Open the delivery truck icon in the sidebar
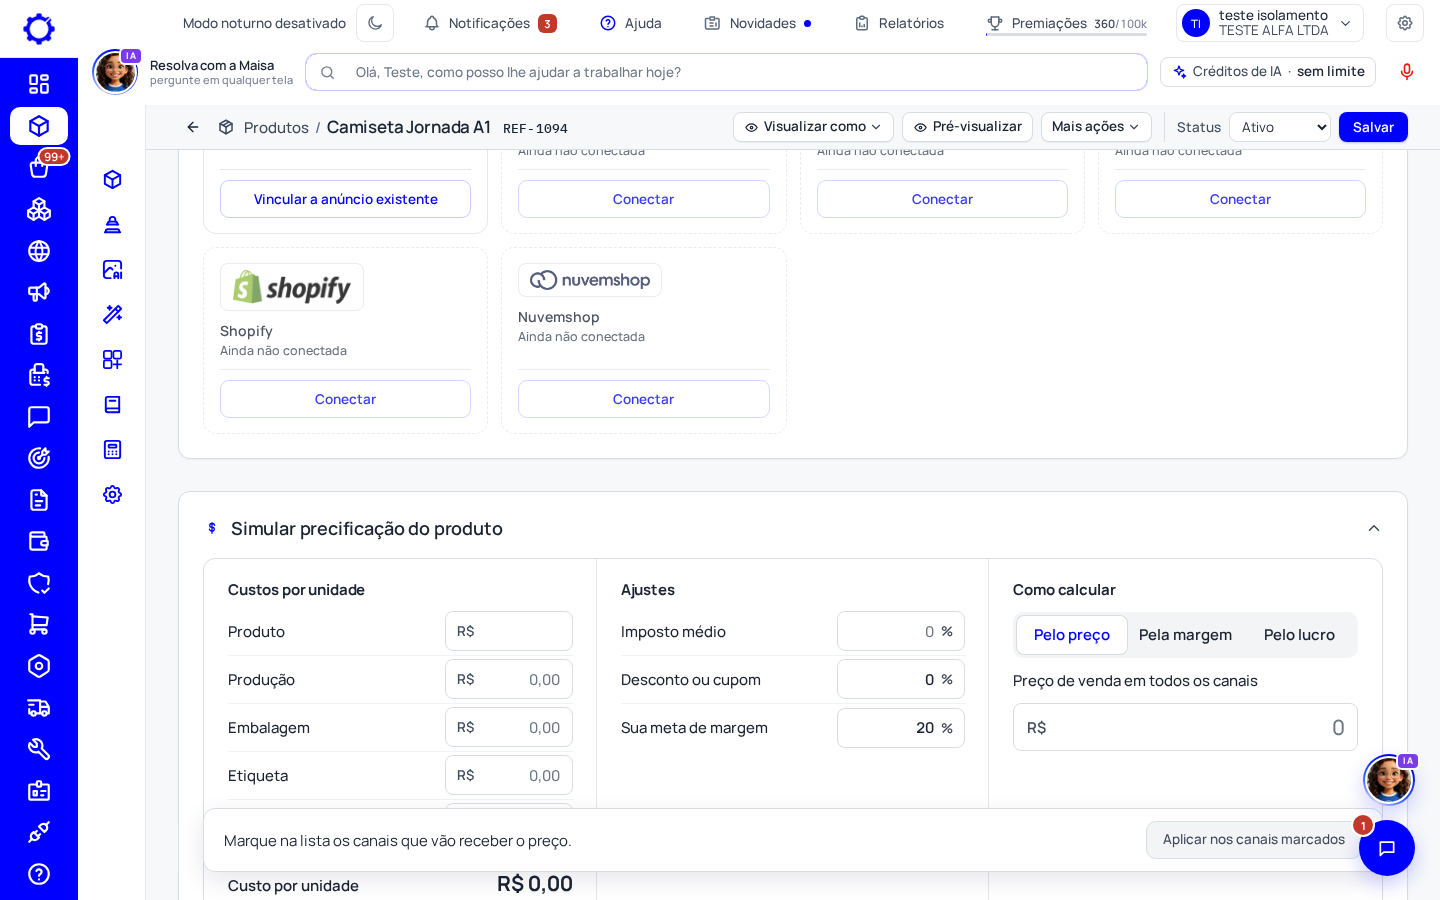The height and width of the screenshot is (900, 1440). [39, 708]
